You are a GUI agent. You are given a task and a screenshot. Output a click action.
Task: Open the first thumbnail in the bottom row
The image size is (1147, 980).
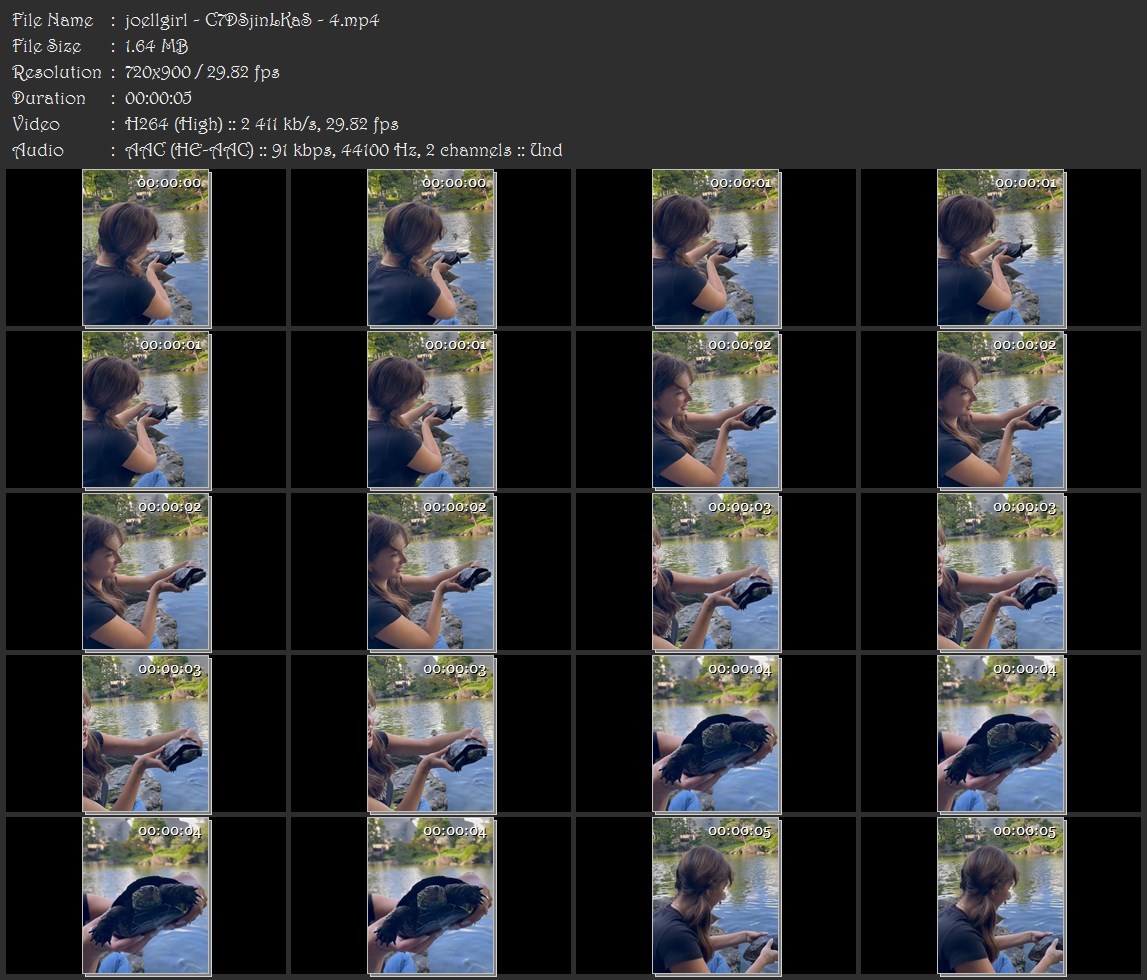click(146, 897)
